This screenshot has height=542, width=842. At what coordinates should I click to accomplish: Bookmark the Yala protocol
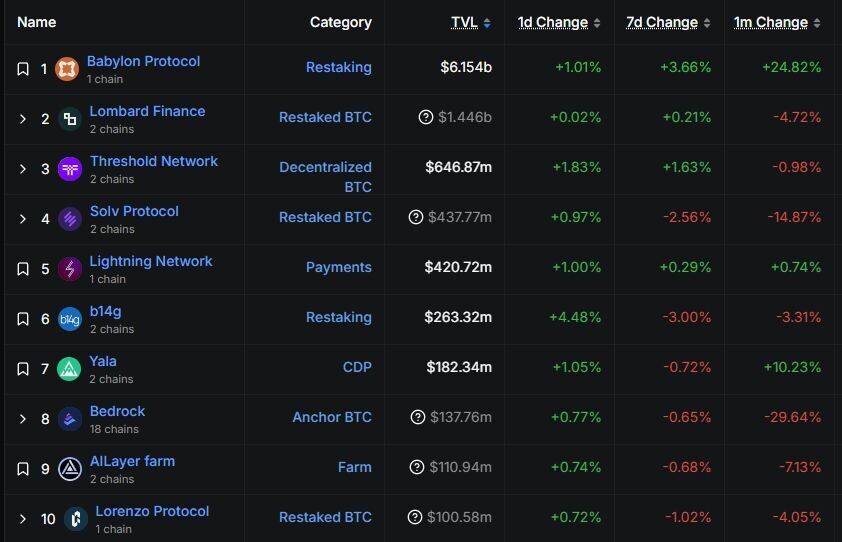23,369
